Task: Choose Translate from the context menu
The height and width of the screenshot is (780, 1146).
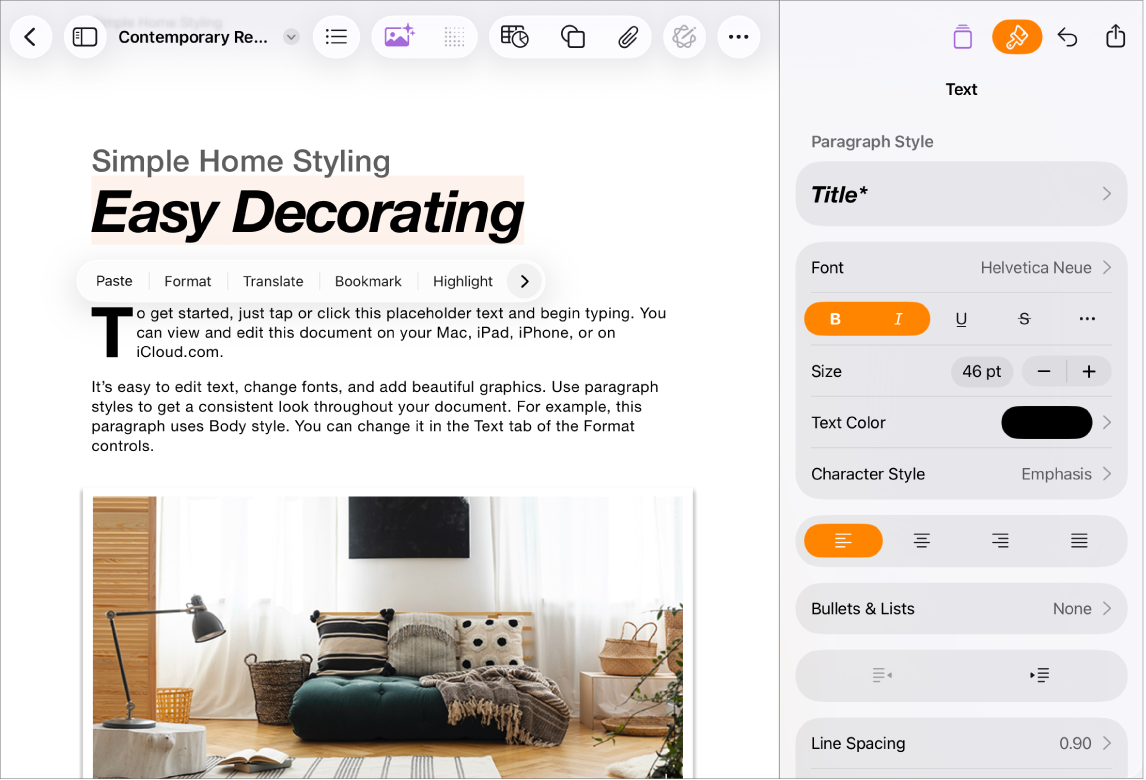Action: coord(272,281)
